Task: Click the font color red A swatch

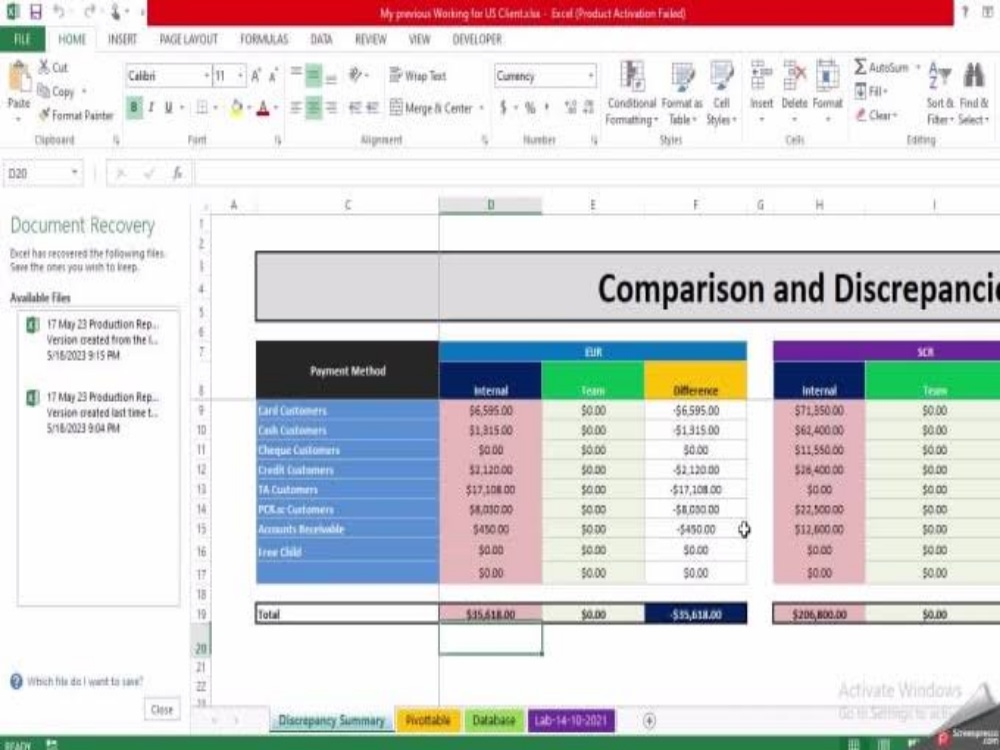Action: pos(263,108)
